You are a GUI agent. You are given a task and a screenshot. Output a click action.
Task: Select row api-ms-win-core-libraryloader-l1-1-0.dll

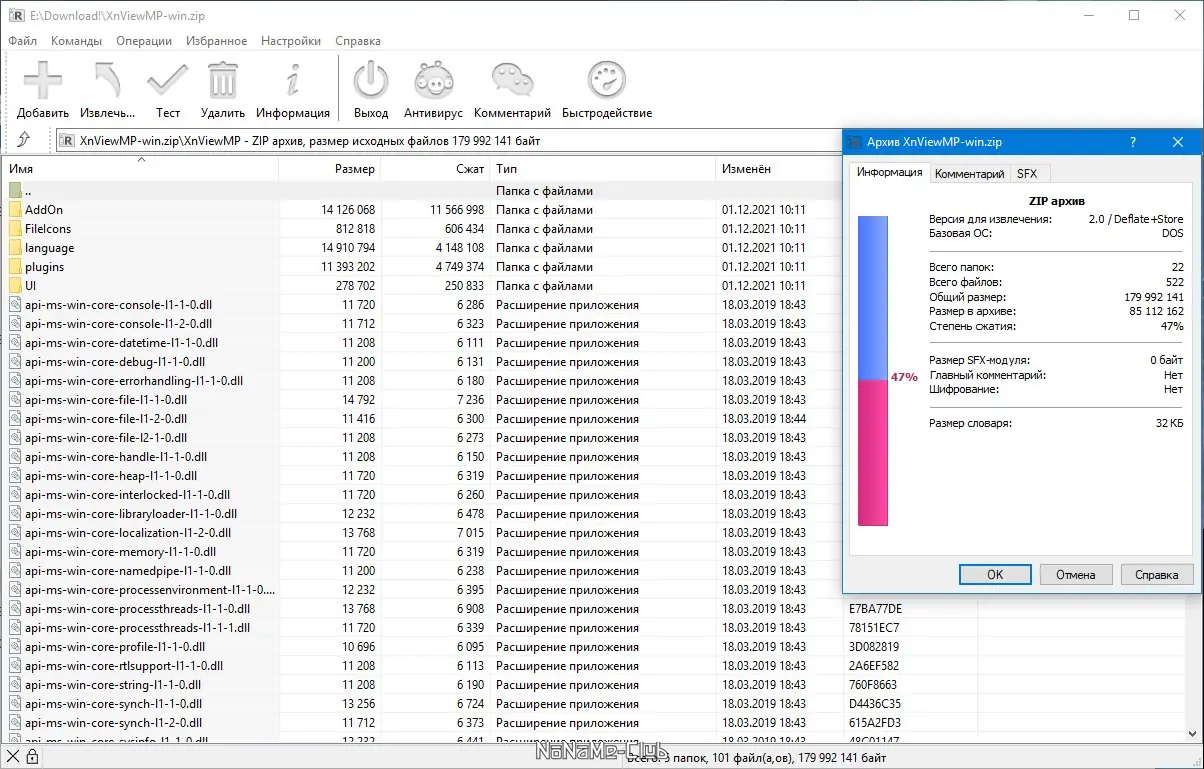tap(424, 514)
